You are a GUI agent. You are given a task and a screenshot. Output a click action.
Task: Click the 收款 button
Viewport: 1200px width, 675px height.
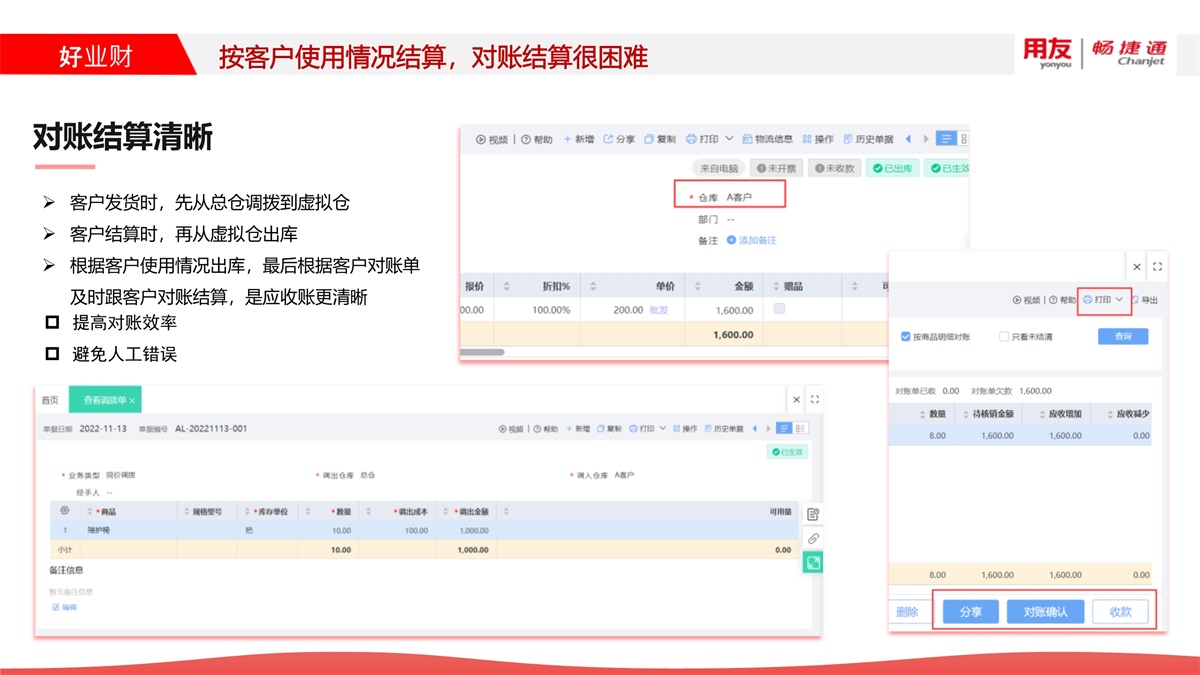click(1120, 612)
